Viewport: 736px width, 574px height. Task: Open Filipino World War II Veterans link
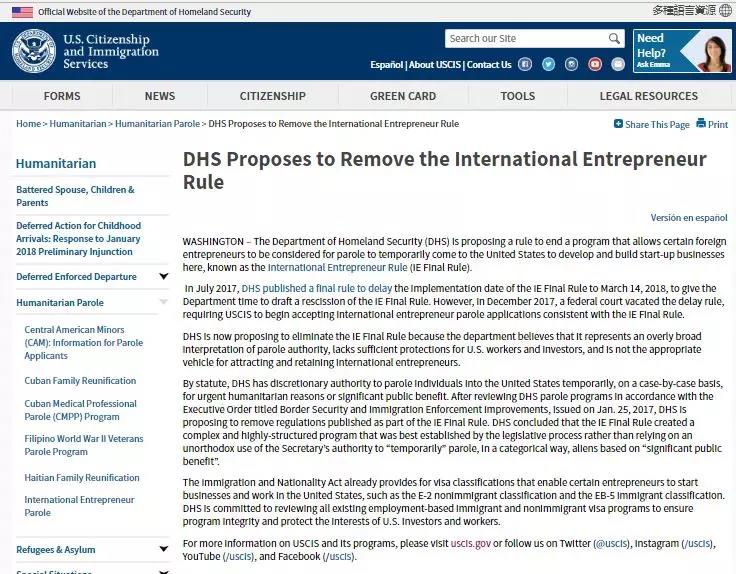(x=84, y=445)
